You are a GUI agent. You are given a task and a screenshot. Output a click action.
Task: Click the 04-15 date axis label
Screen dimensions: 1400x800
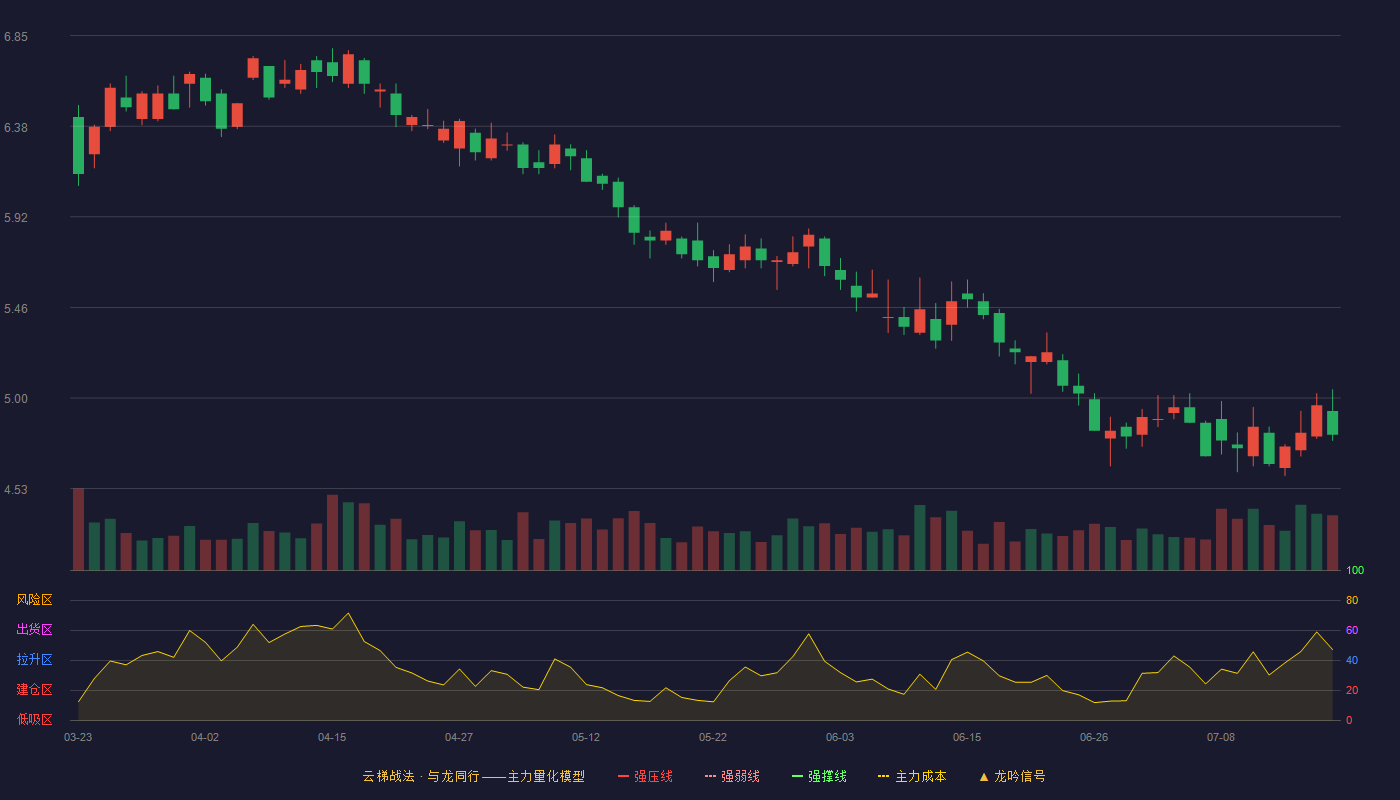coord(332,737)
